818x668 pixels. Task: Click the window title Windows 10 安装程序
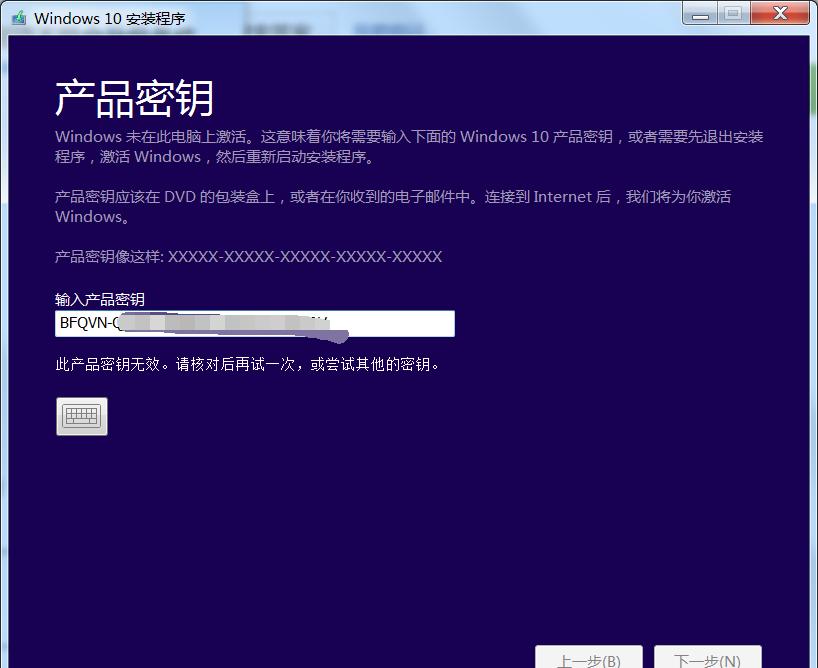[x=110, y=18]
